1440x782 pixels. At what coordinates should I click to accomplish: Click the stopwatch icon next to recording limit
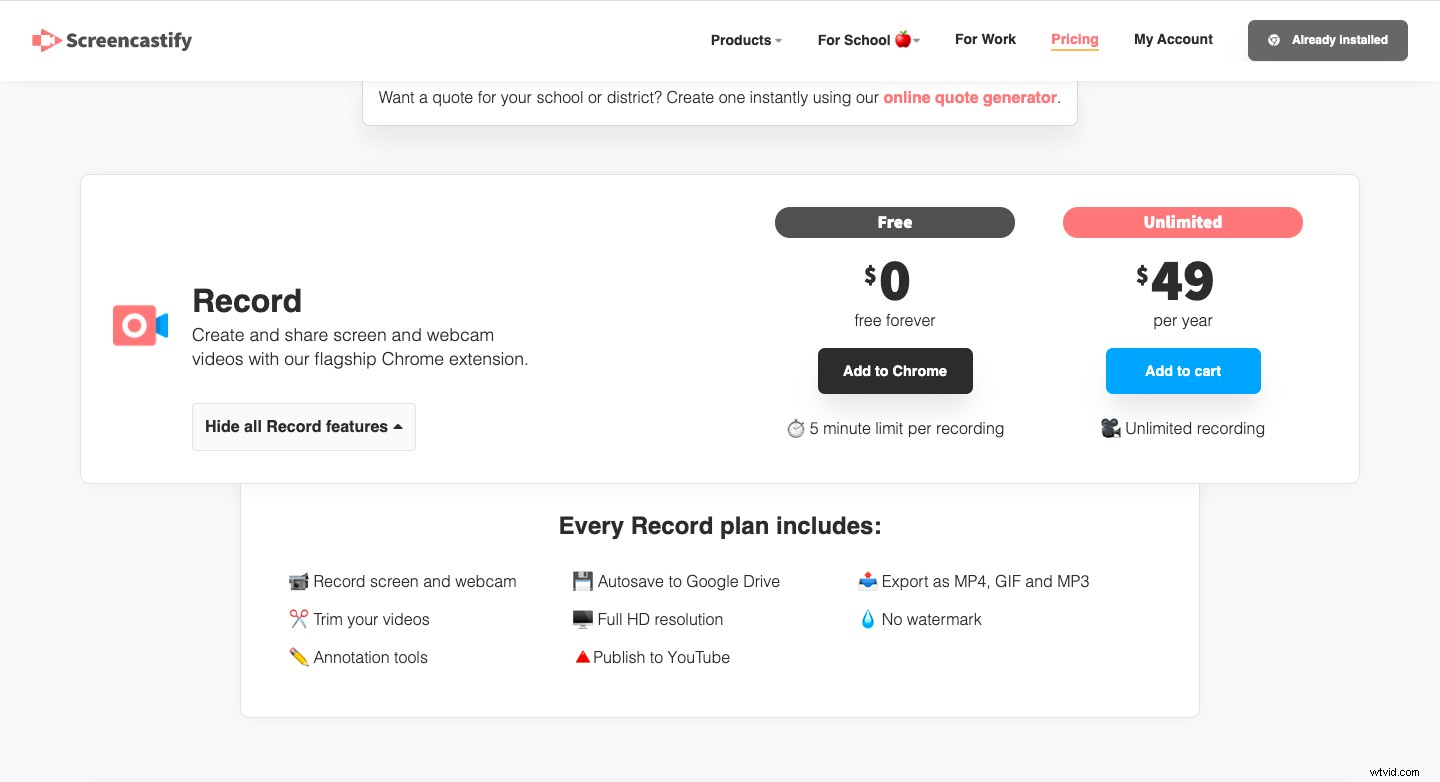pyautogui.click(x=795, y=428)
